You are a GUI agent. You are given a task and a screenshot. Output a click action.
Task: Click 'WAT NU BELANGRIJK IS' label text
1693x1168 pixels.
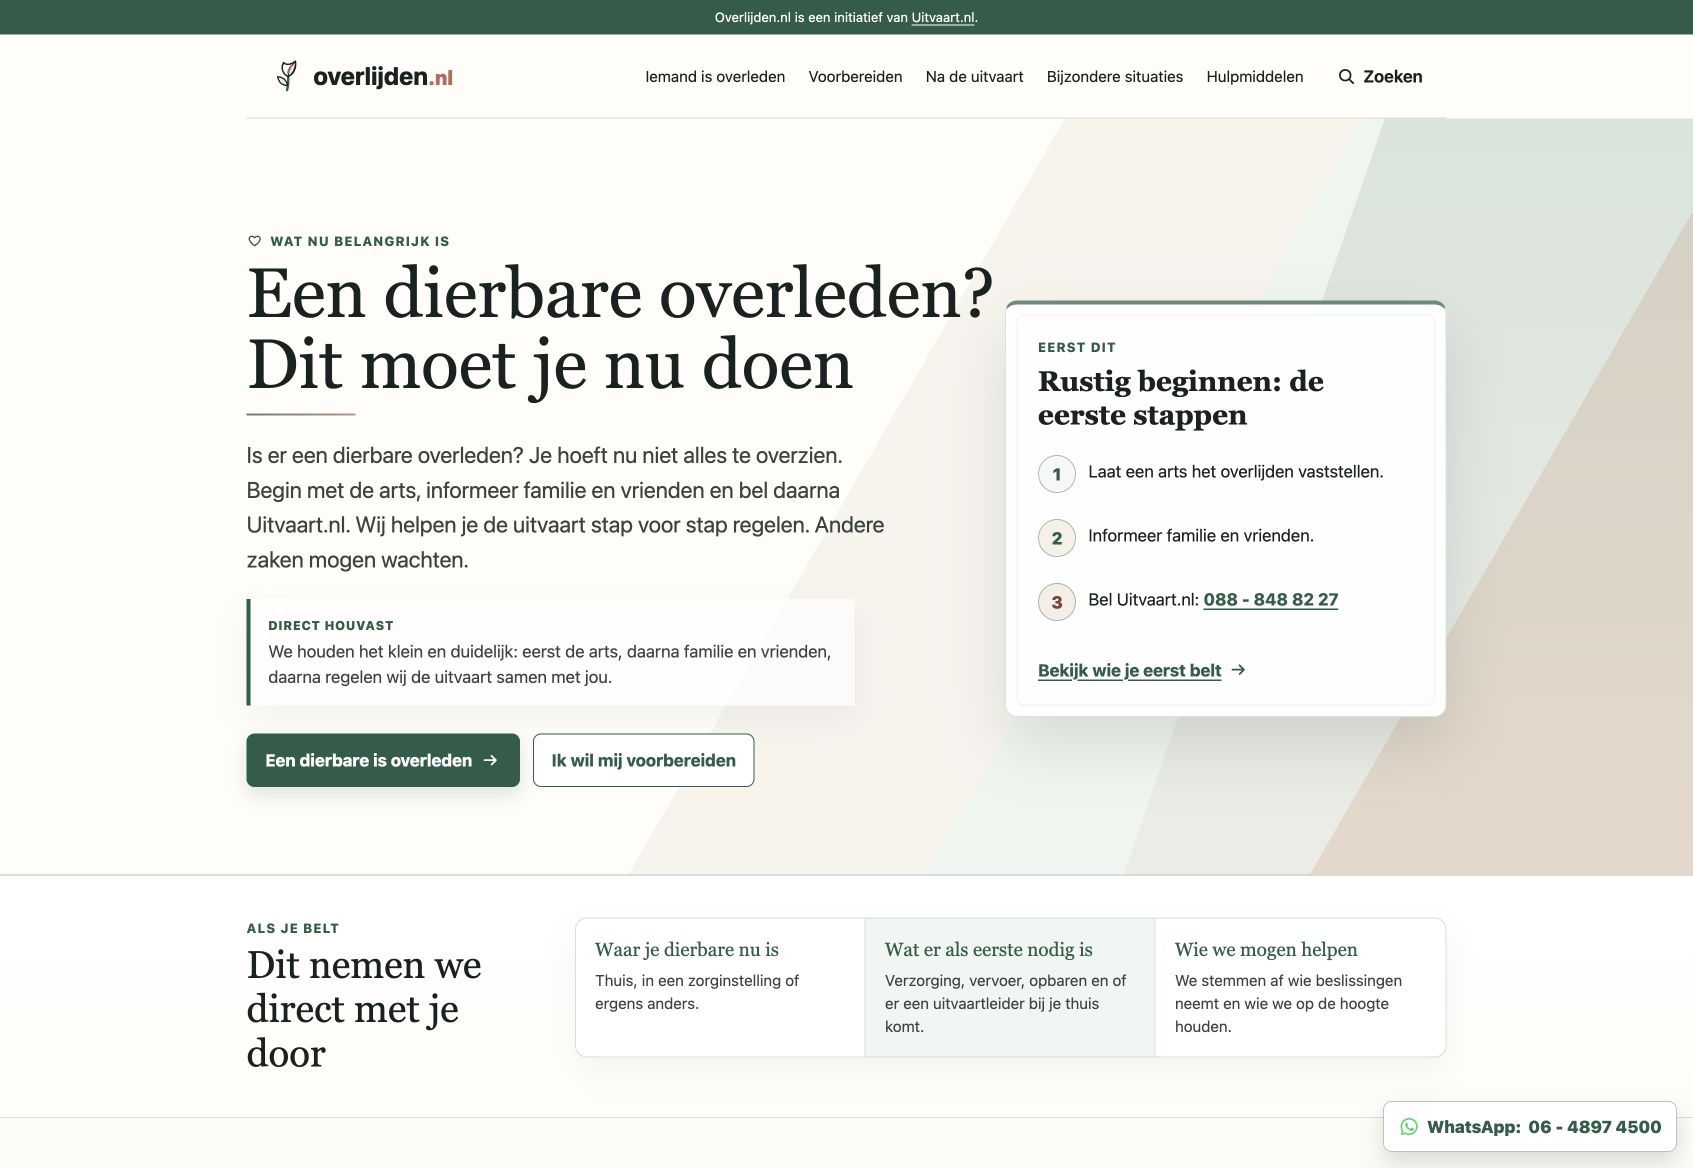pyautogui.click(x=360, y=242)
